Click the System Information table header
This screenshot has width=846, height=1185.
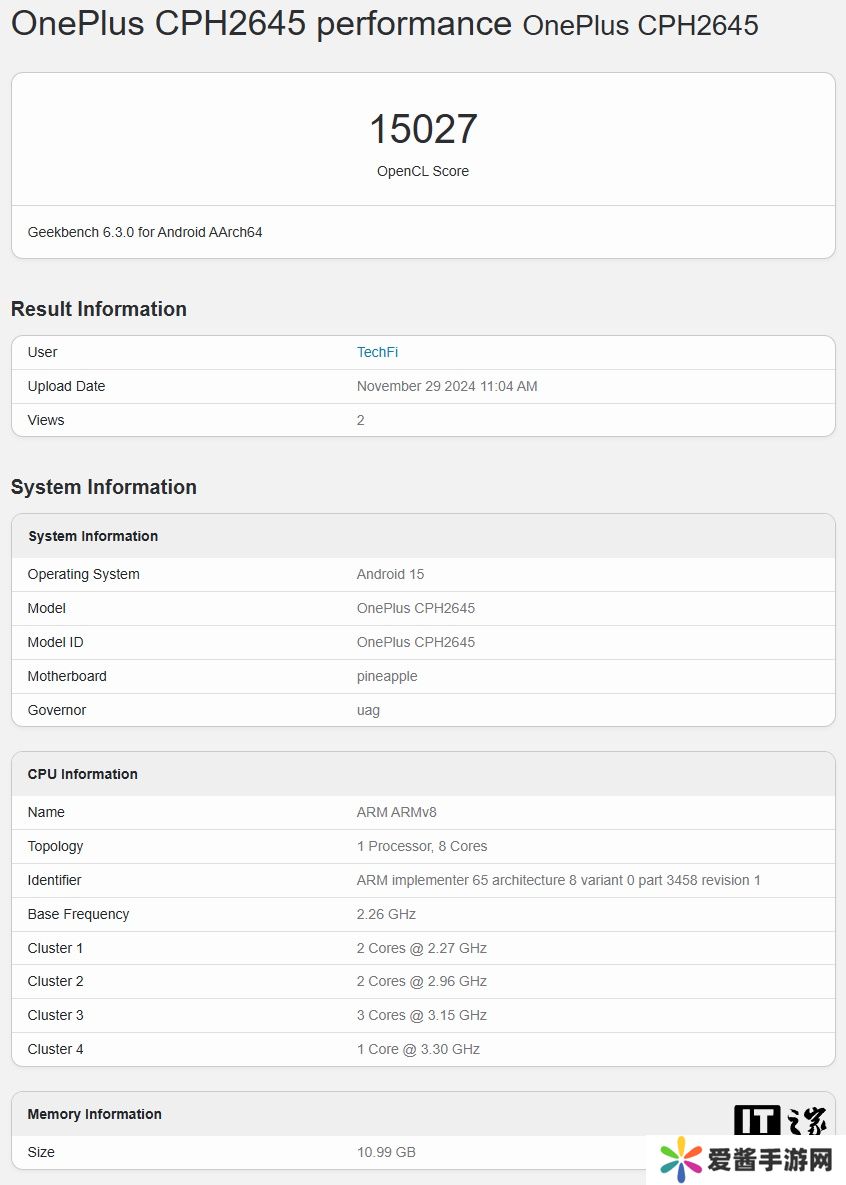[93, 536]
